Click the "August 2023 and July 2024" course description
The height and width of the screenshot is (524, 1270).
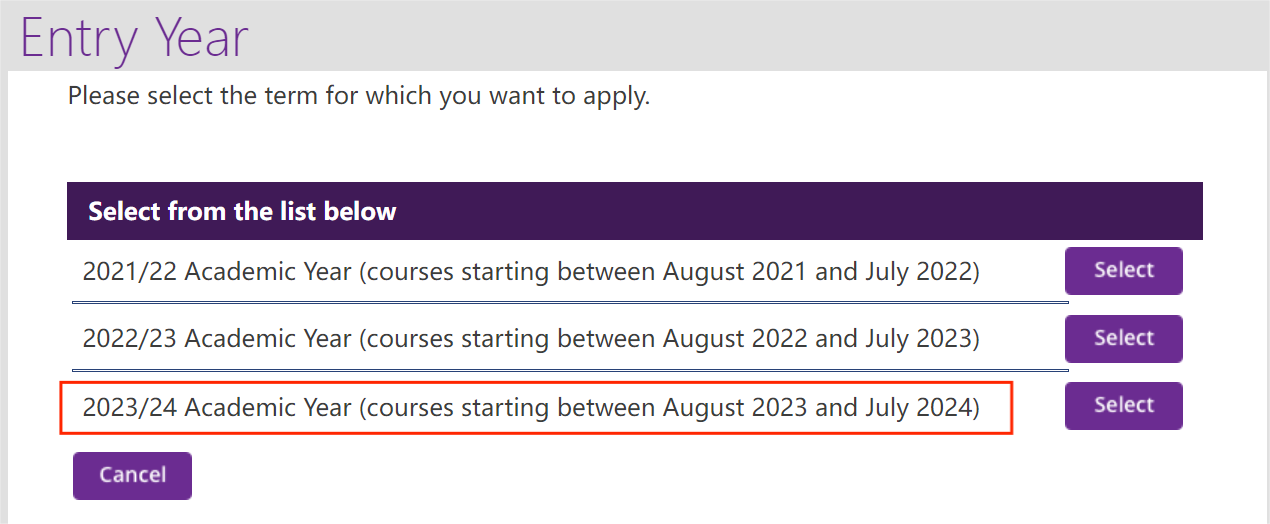(x=818, y=407)
